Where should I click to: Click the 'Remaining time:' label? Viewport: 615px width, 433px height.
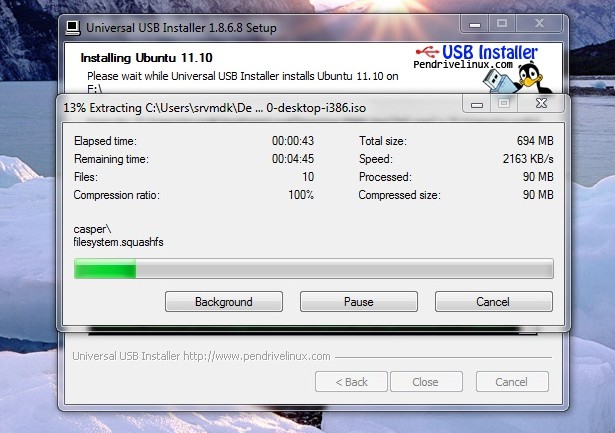[x=111, y=159]
